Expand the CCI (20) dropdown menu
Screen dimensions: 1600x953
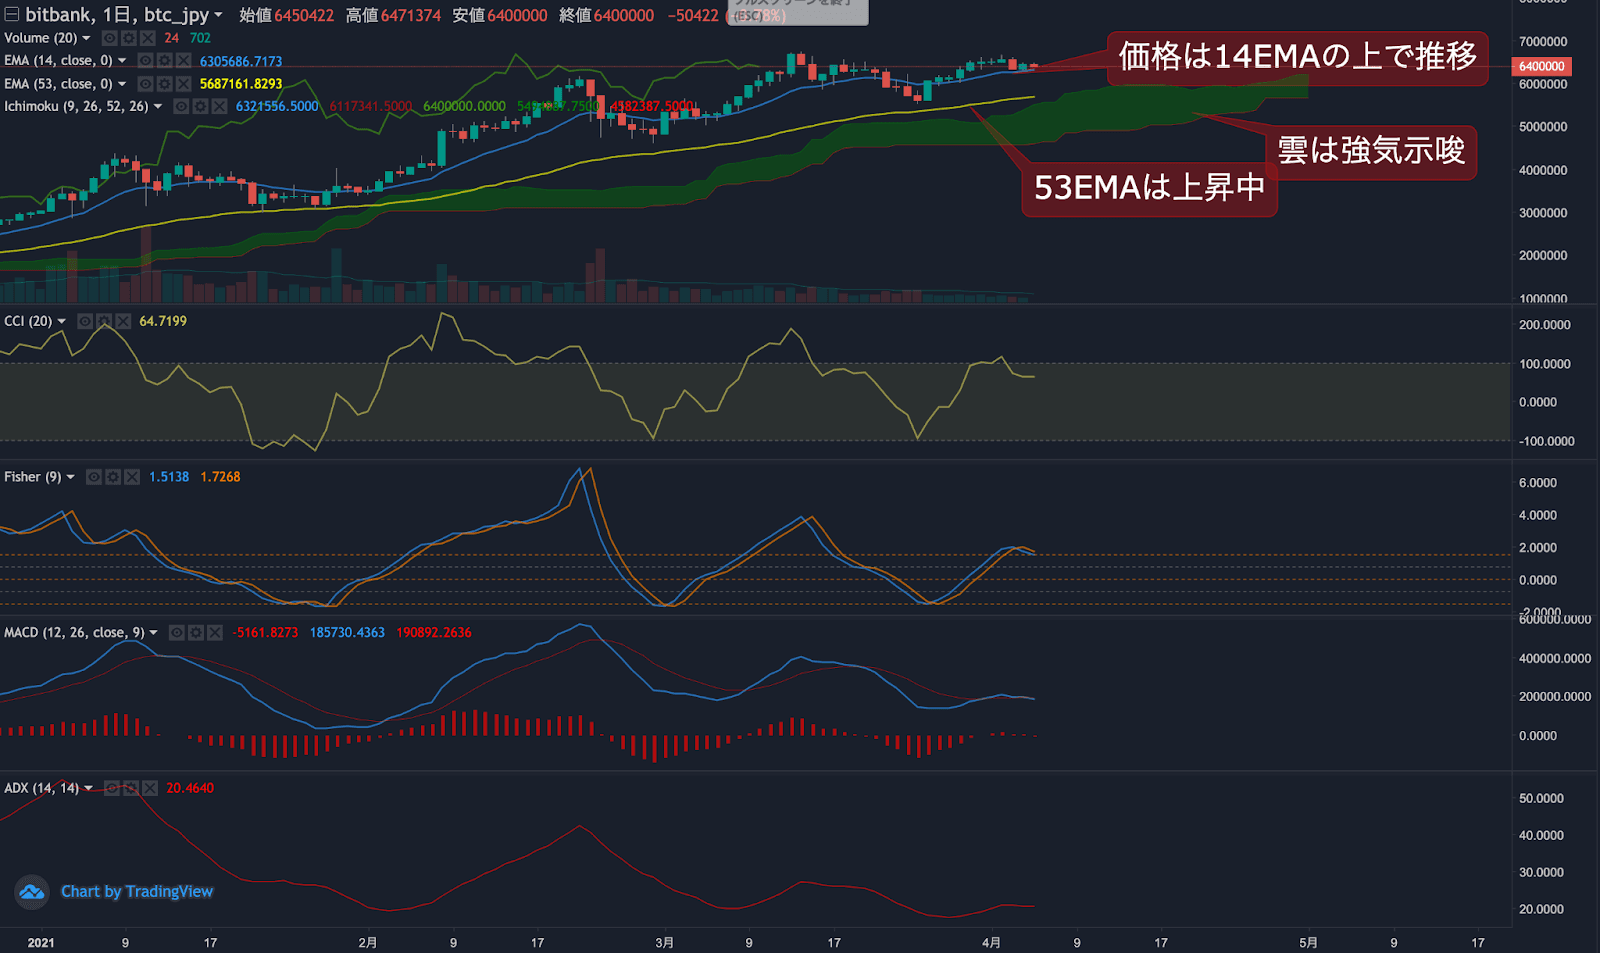[x=61, y=321]
